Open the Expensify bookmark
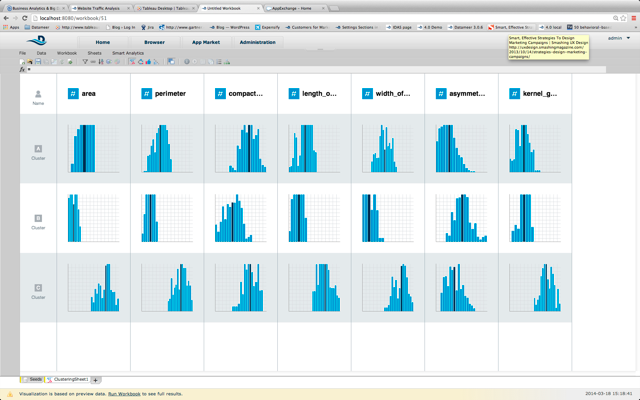Viewport: 640px width, 400px height. coord(267,27)
